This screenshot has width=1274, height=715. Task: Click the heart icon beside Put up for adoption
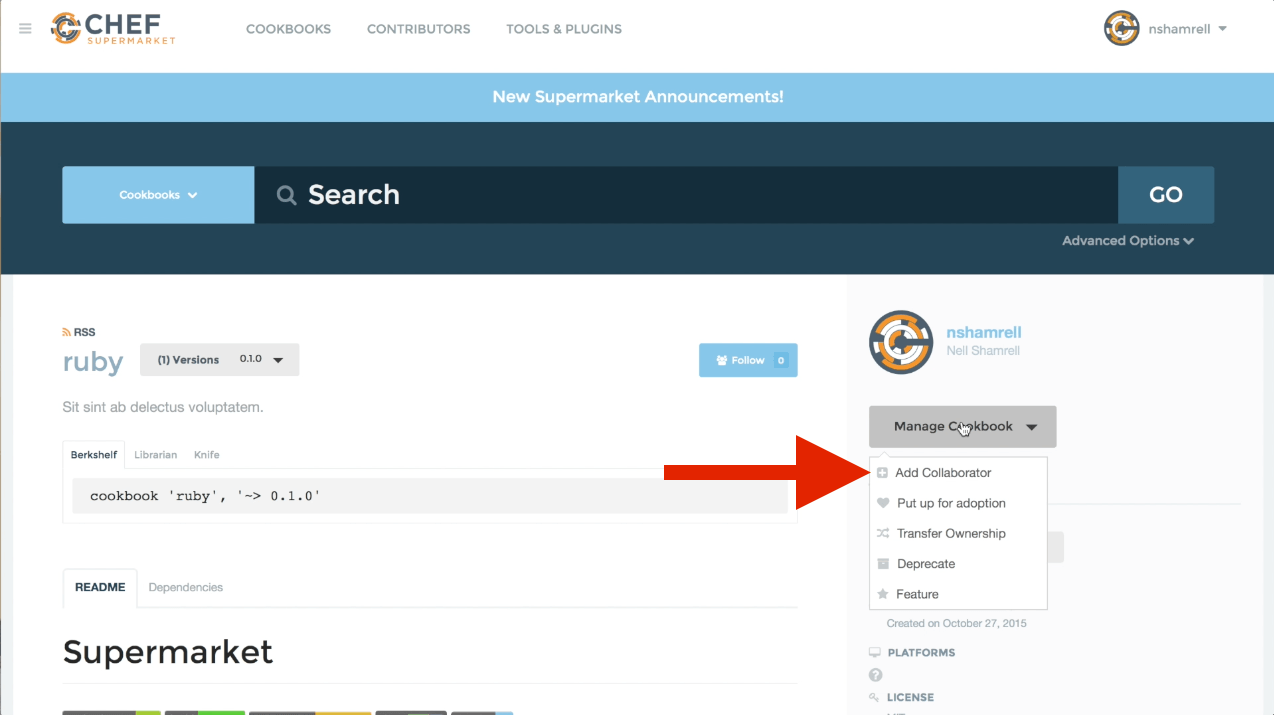883,503
